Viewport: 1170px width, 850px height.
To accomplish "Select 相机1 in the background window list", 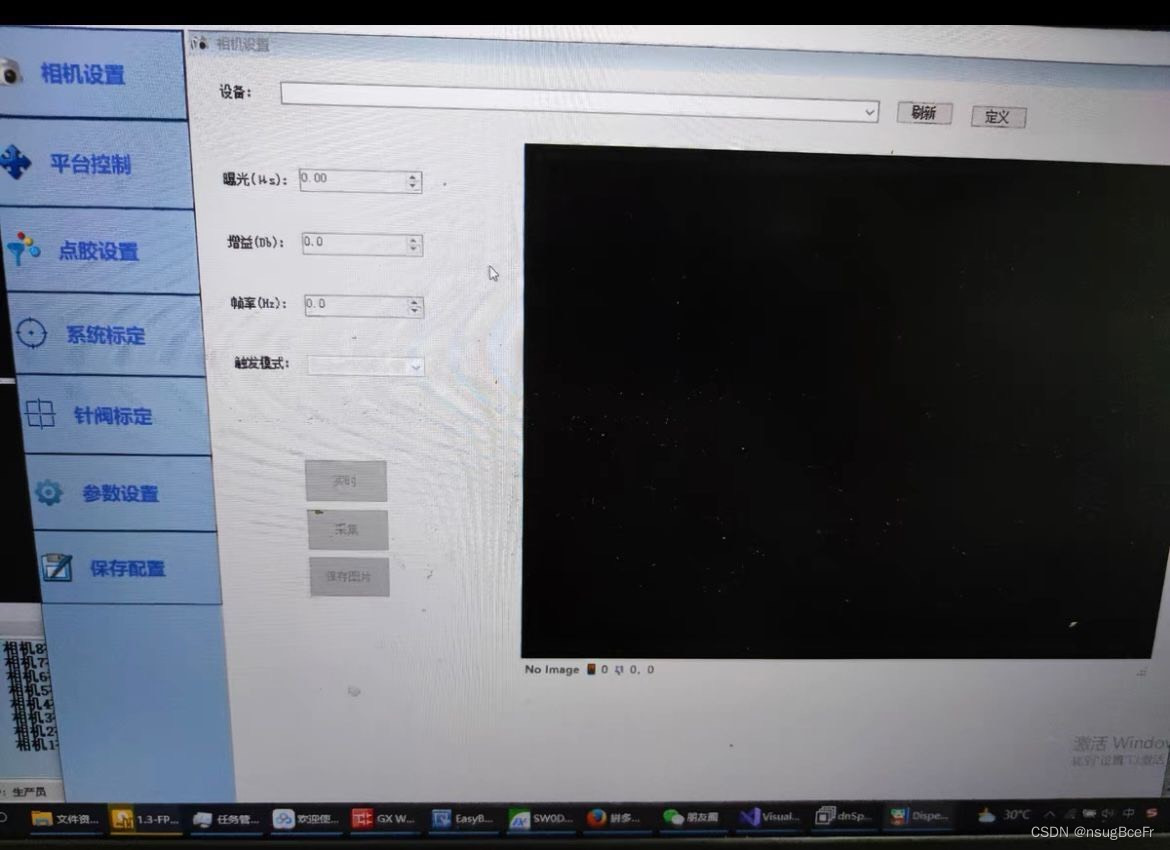I will (37, 743).
